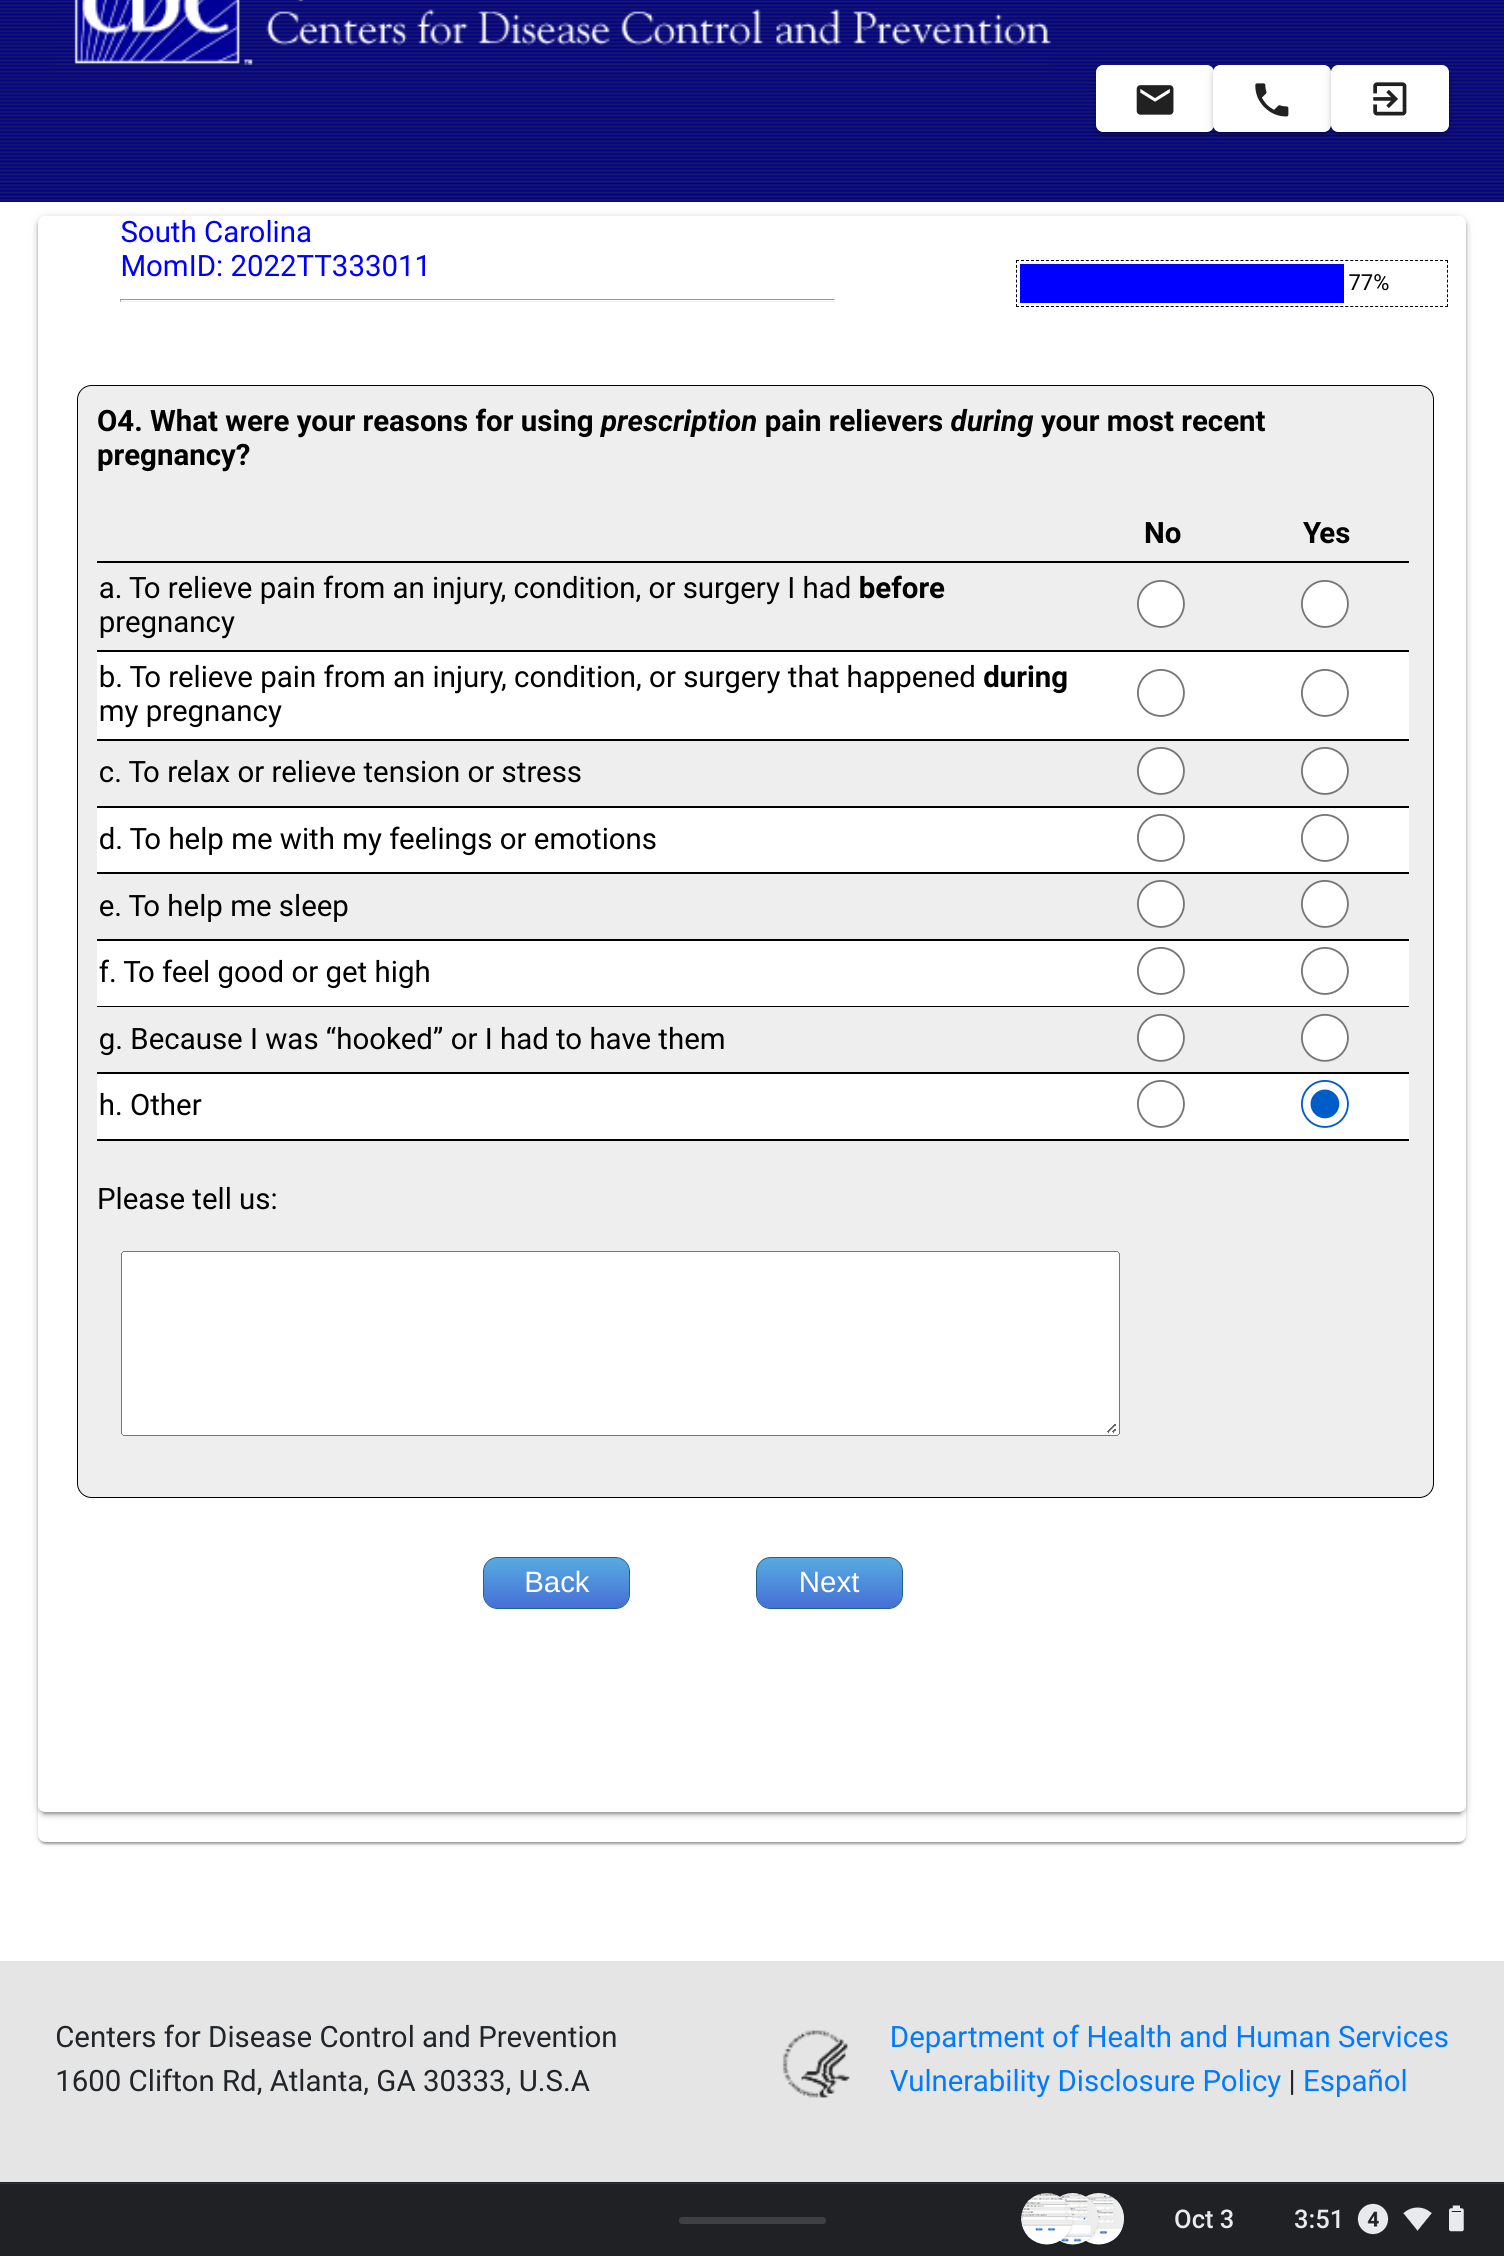Click the 77% survey progress bar
The height and width of the screenshot is (2256, 1504).
[x=1231, y=283]
